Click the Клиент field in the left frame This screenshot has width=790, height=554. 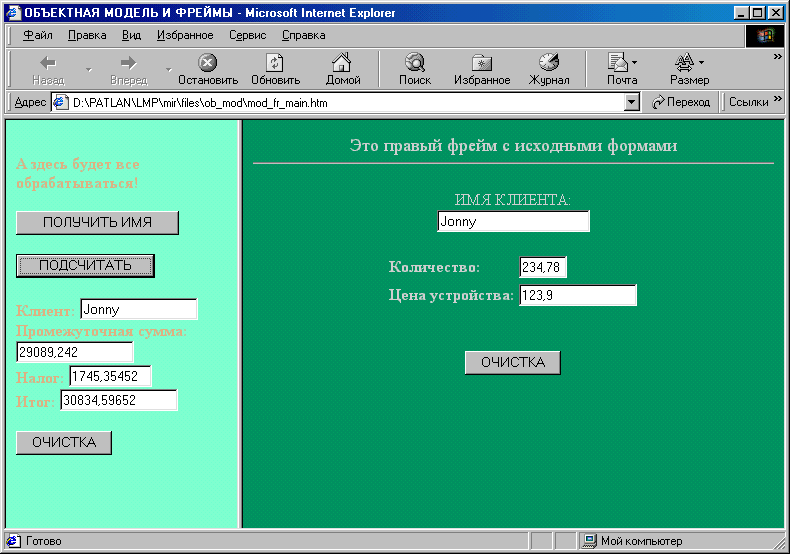(139, 309)
